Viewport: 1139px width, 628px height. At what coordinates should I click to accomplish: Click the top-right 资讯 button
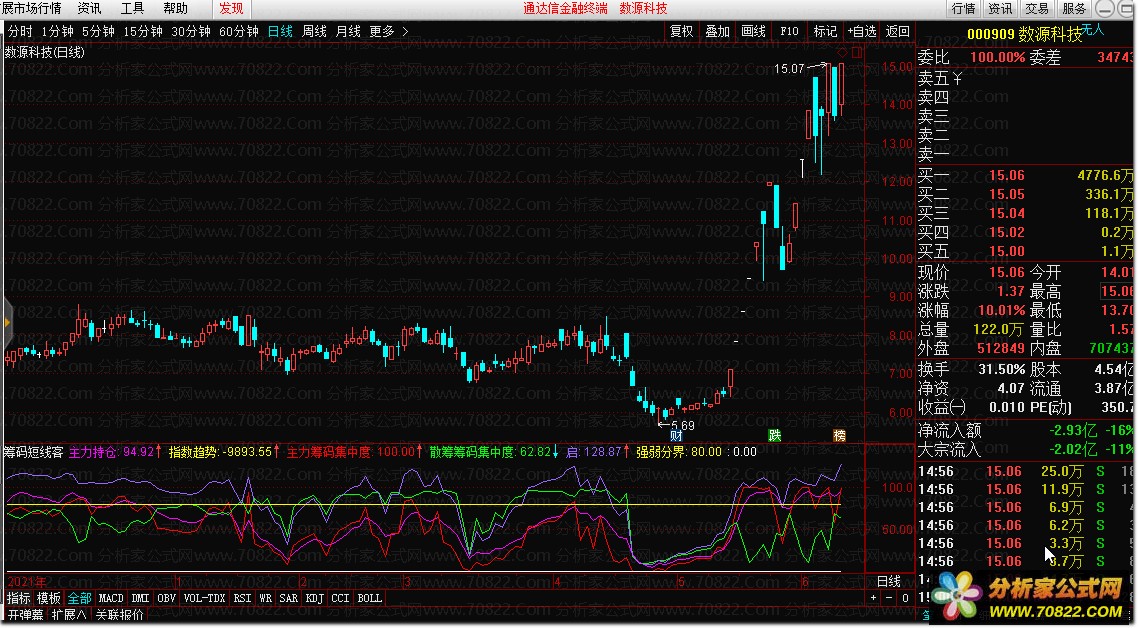[x=1000, y=9]
